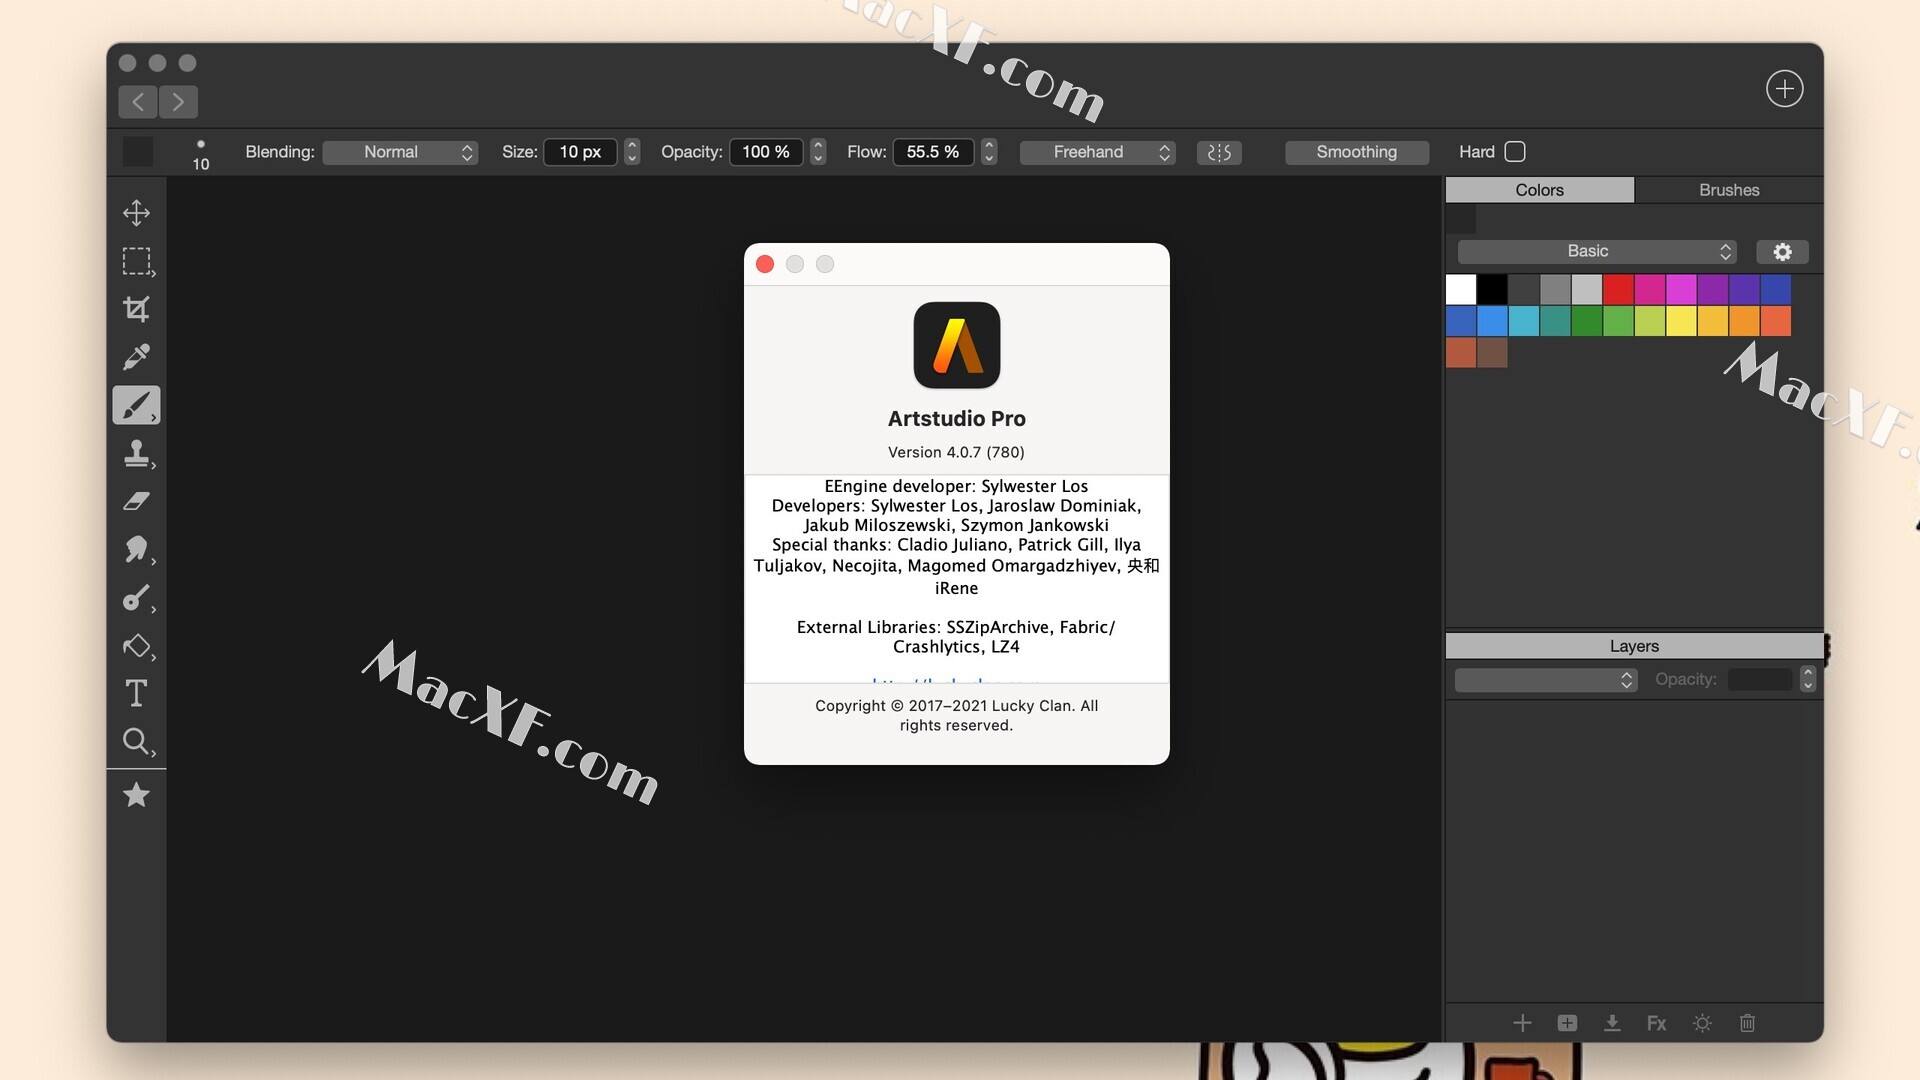1920x1080 pixels.
Task: Click the Layers panel header
Action: [1634, 646]
